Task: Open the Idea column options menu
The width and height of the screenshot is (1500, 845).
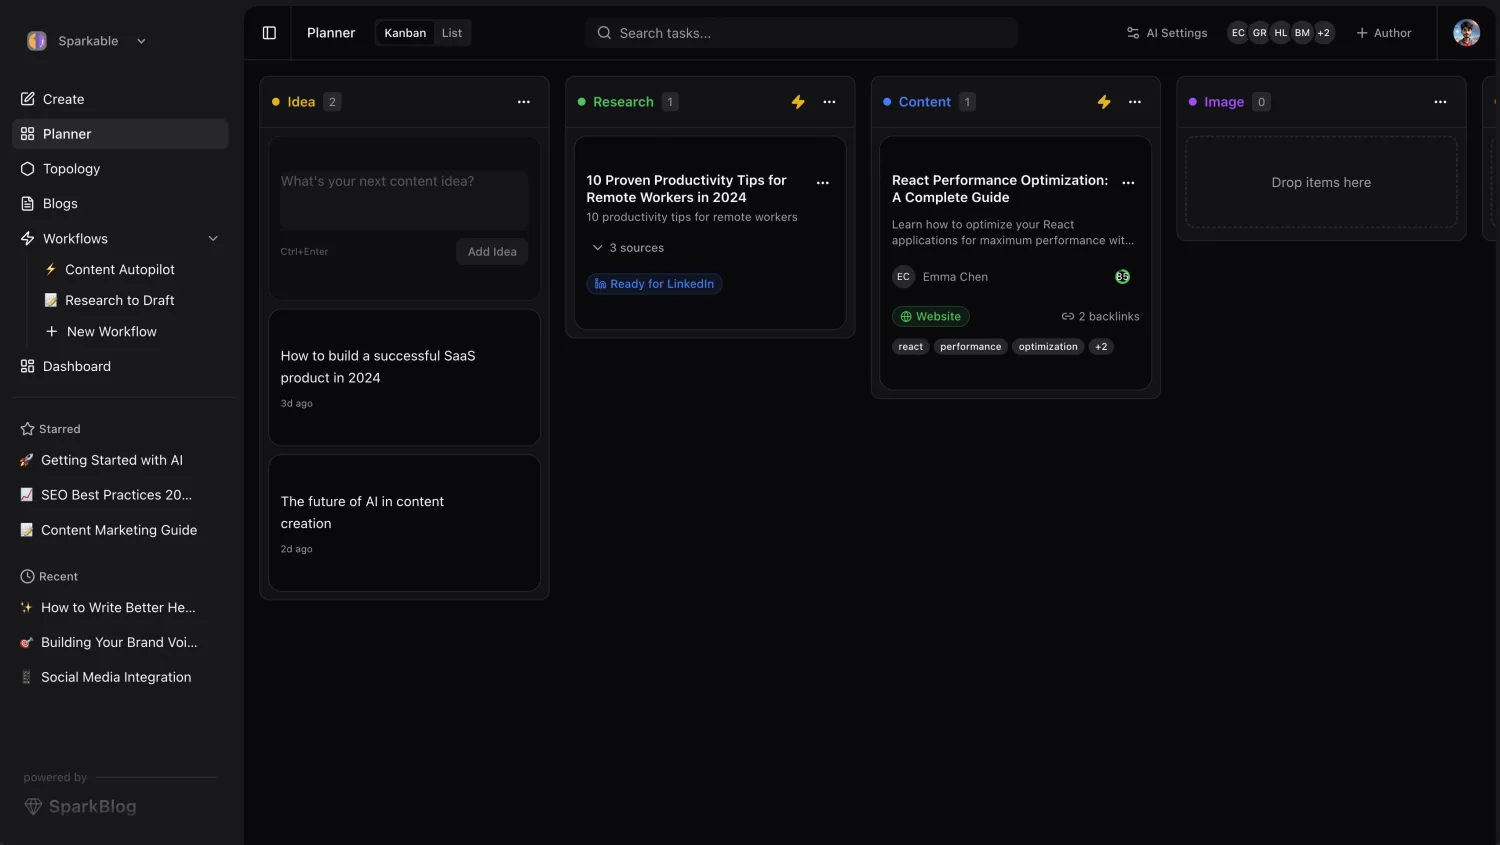Action: pyautogui.click(x=523, y=102)
